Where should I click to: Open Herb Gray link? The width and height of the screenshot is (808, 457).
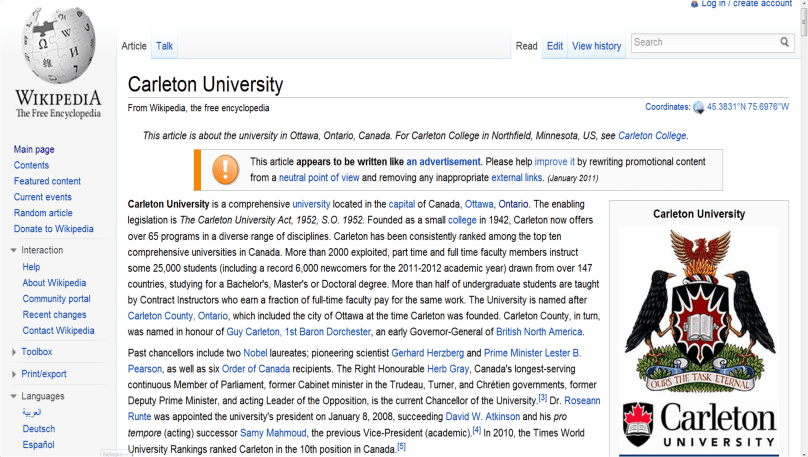coord(448,369)
